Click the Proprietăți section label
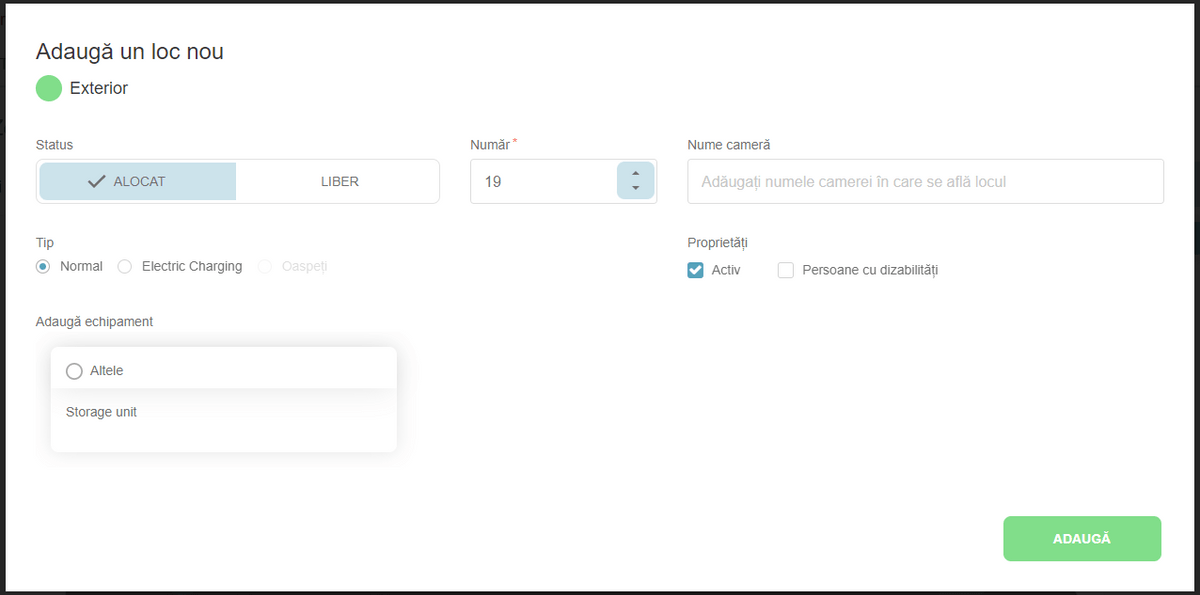 pos(718,243)
